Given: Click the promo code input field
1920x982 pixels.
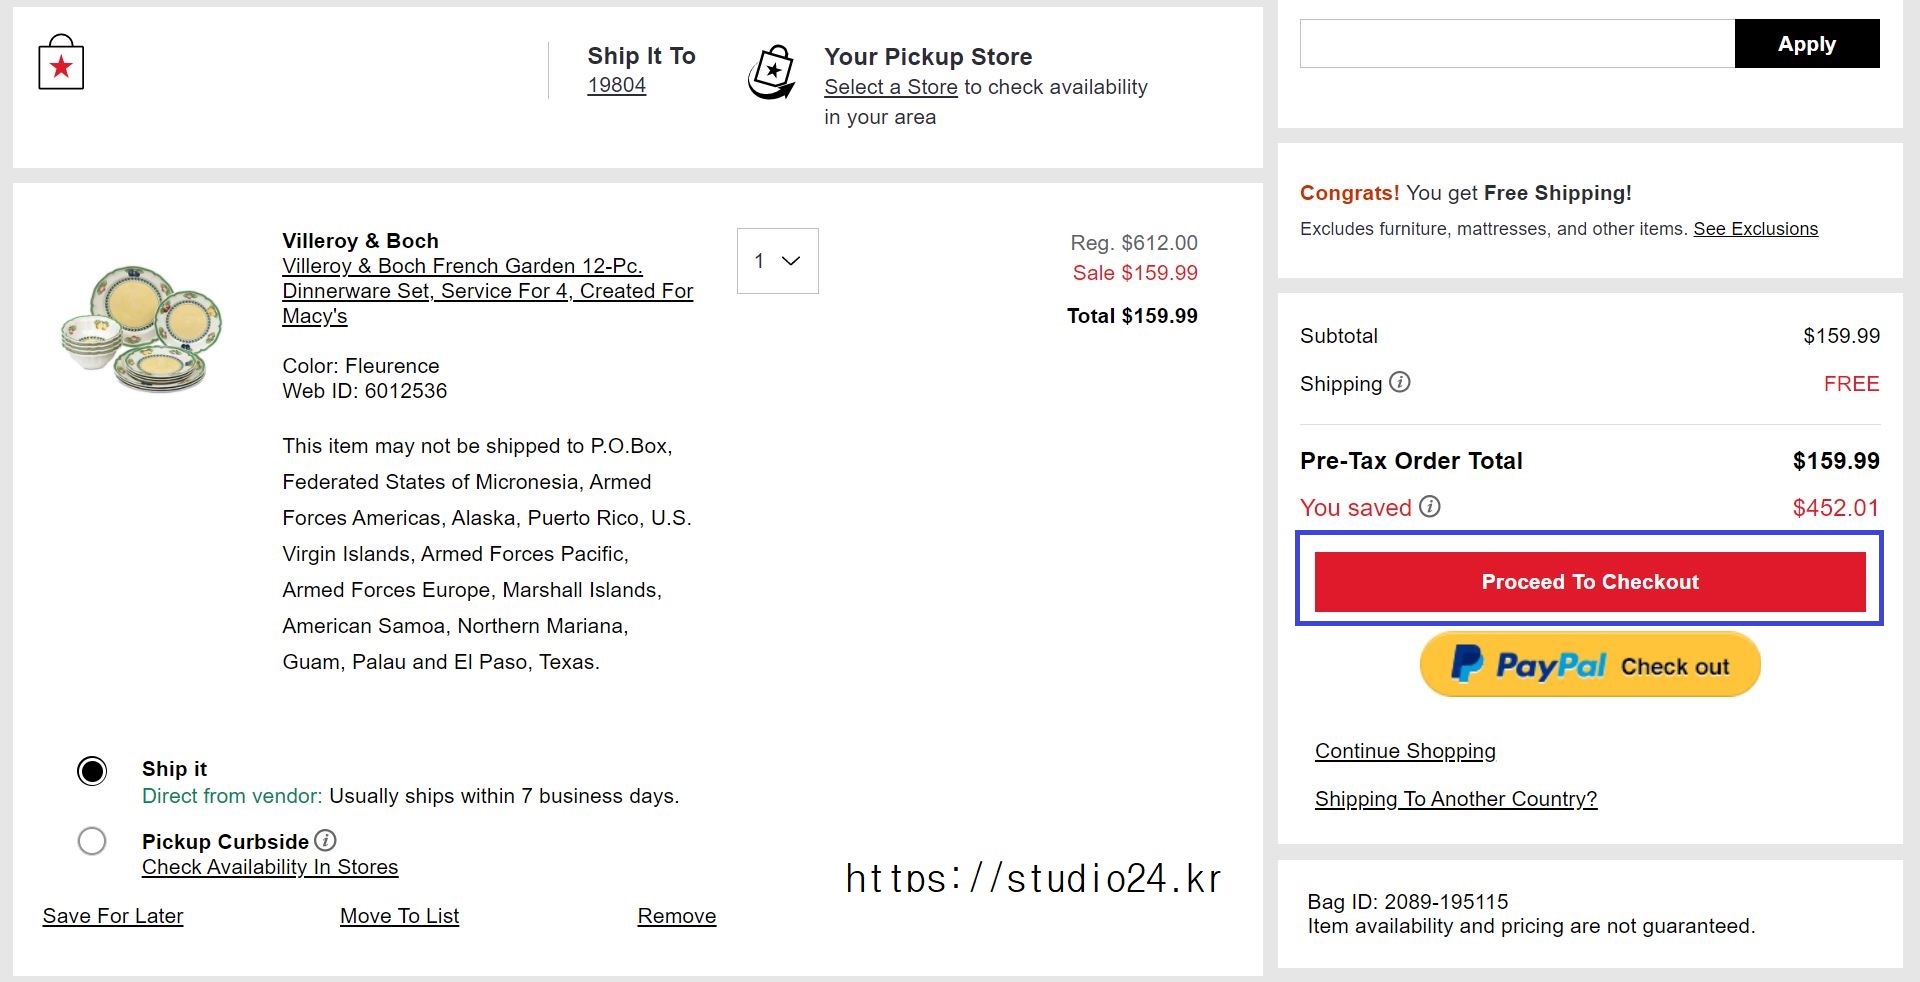Looking at the screenshot, I should tap(1517, 44).
